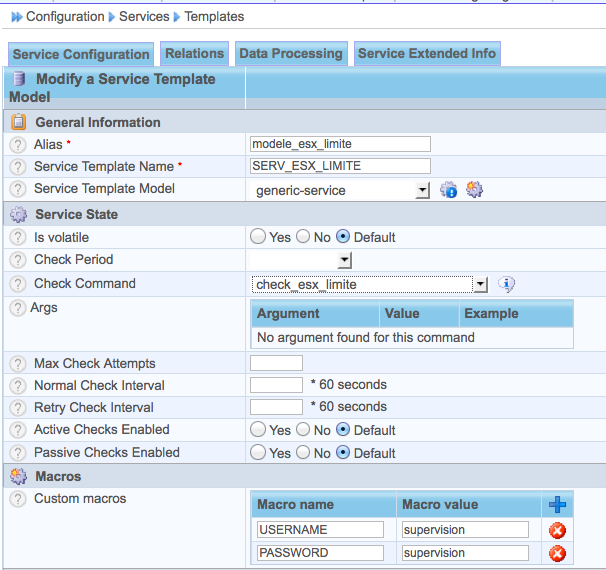
Task: Choose Yes for Passive Checks Enabled
Action: [258, 453]
